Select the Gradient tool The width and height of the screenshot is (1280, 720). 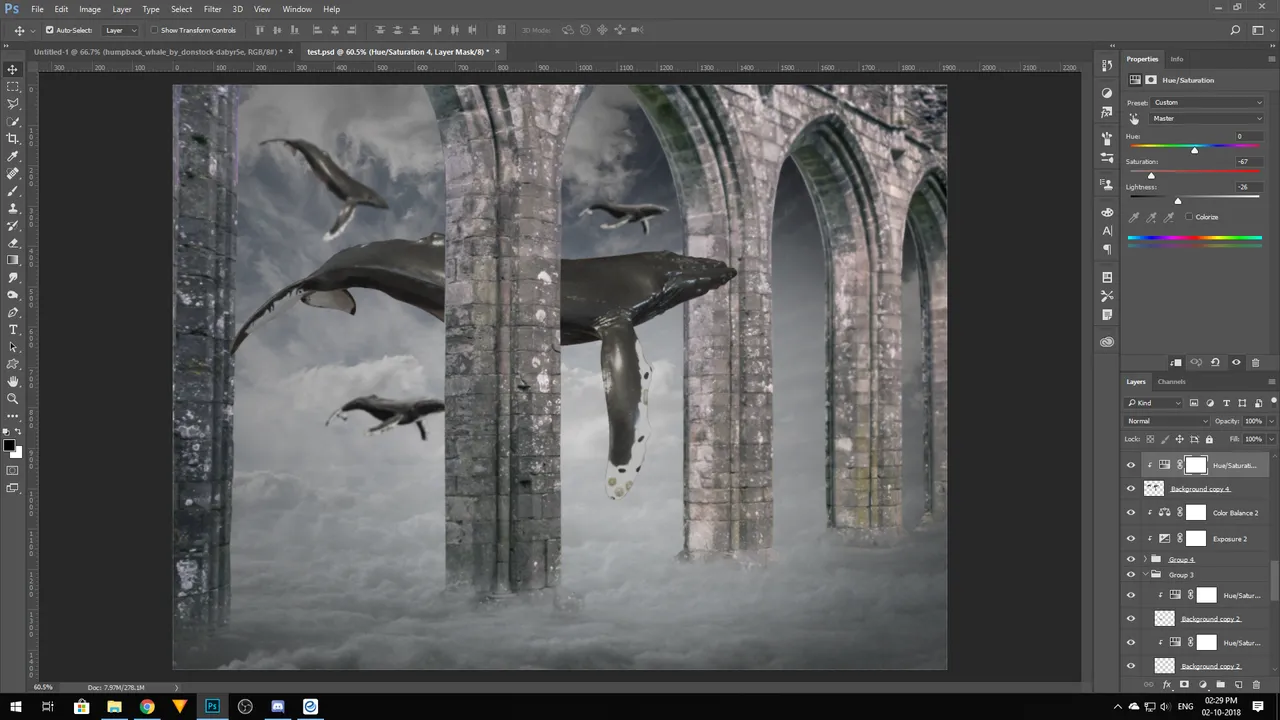click(13, 260)
